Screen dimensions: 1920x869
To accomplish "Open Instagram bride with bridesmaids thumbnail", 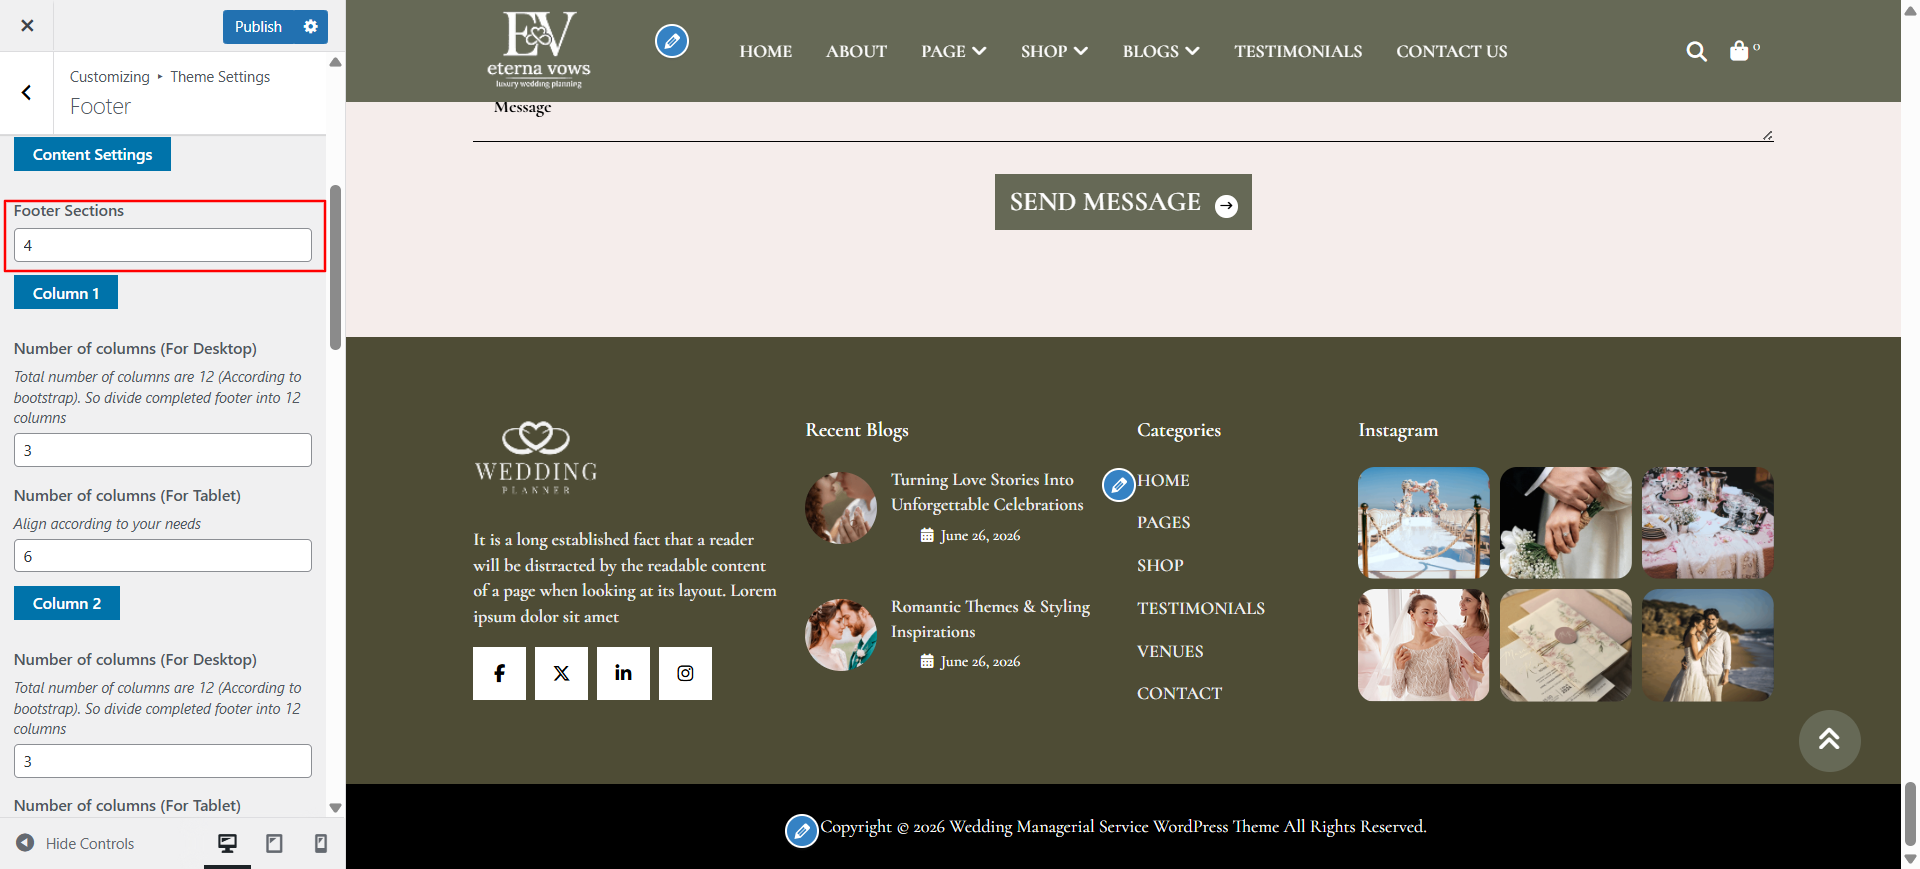I will pos(1424,645).
